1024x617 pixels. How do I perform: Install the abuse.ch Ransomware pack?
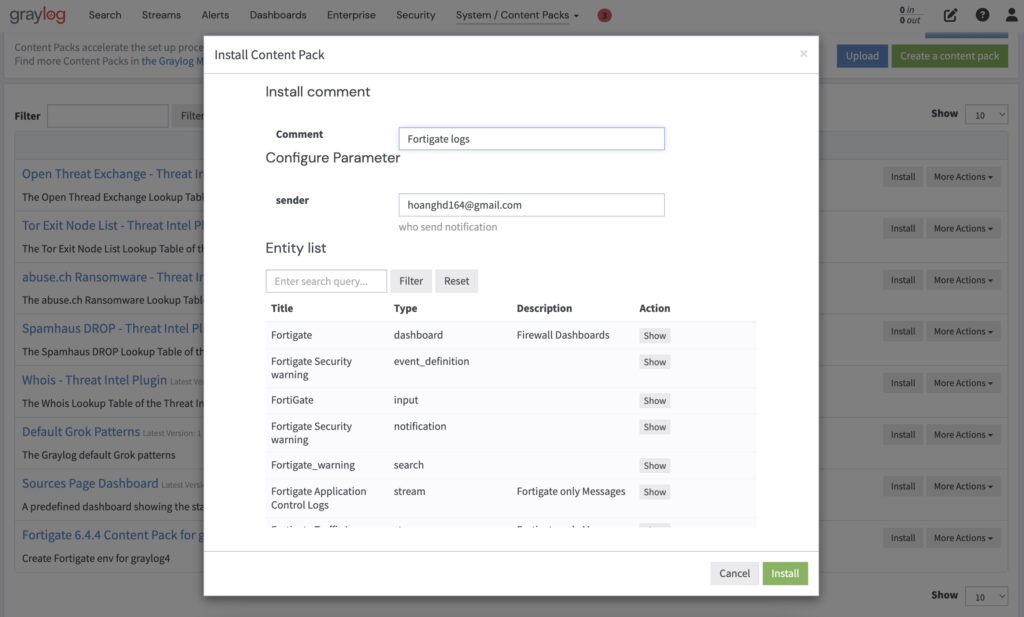903,280
